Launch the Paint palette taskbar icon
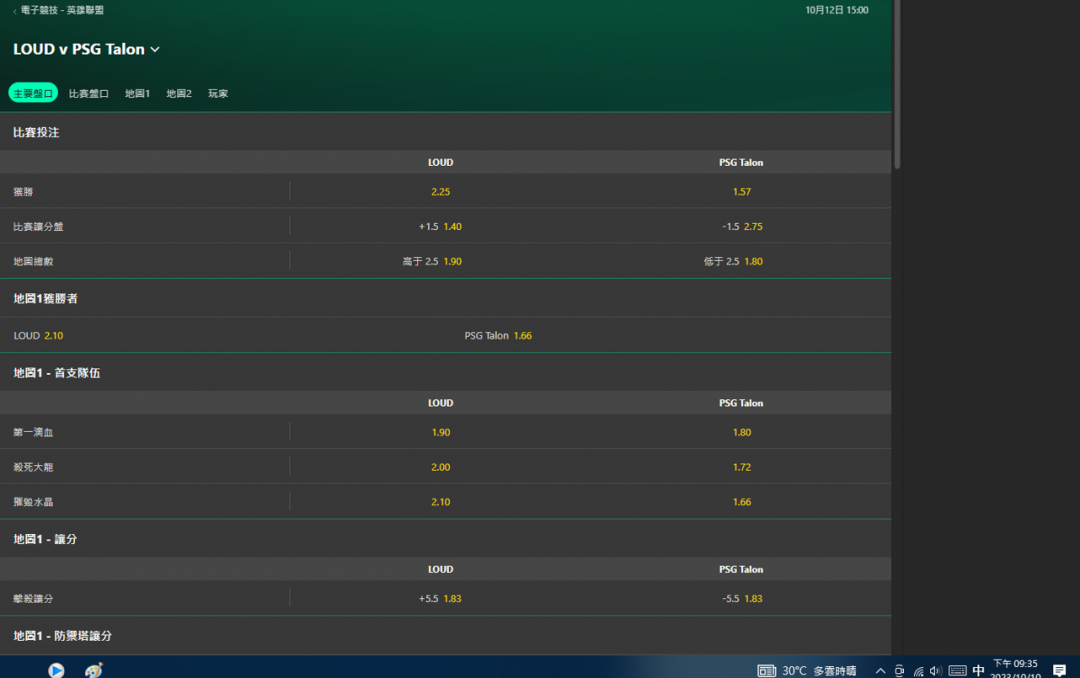This screenshot has height=678, width=1080. 94,670
